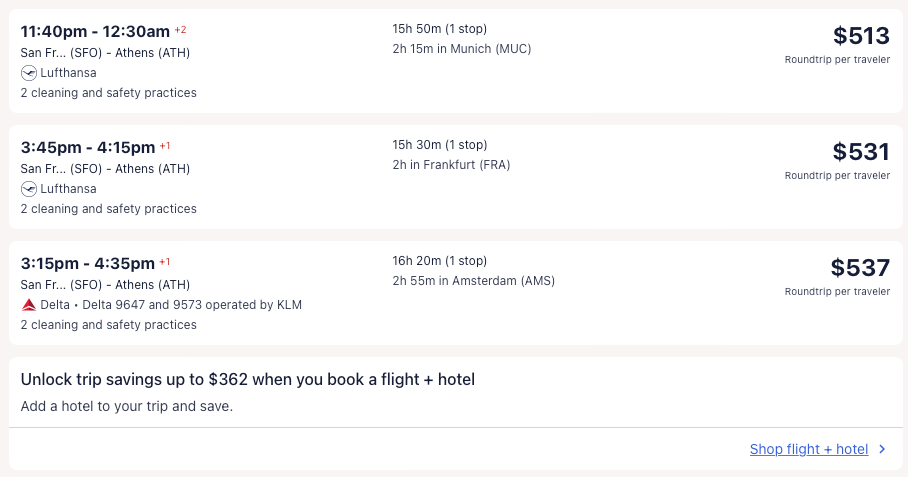The image size is (908, 477).
Task: Select the 11:40pm - 12:30am Lufthansa flight
Action: coord(95,32)
